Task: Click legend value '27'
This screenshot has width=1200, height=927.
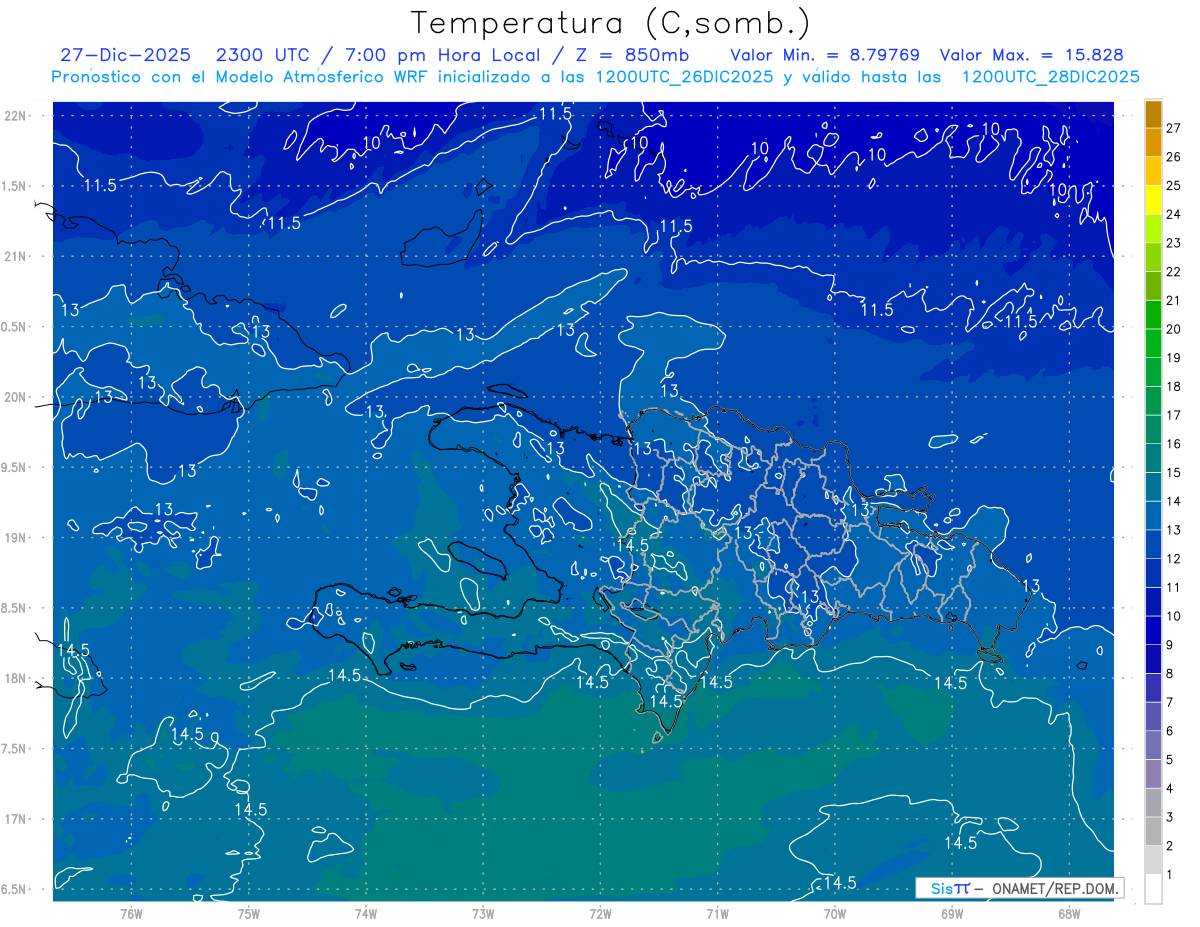Action: click(x=1174, y=128)
